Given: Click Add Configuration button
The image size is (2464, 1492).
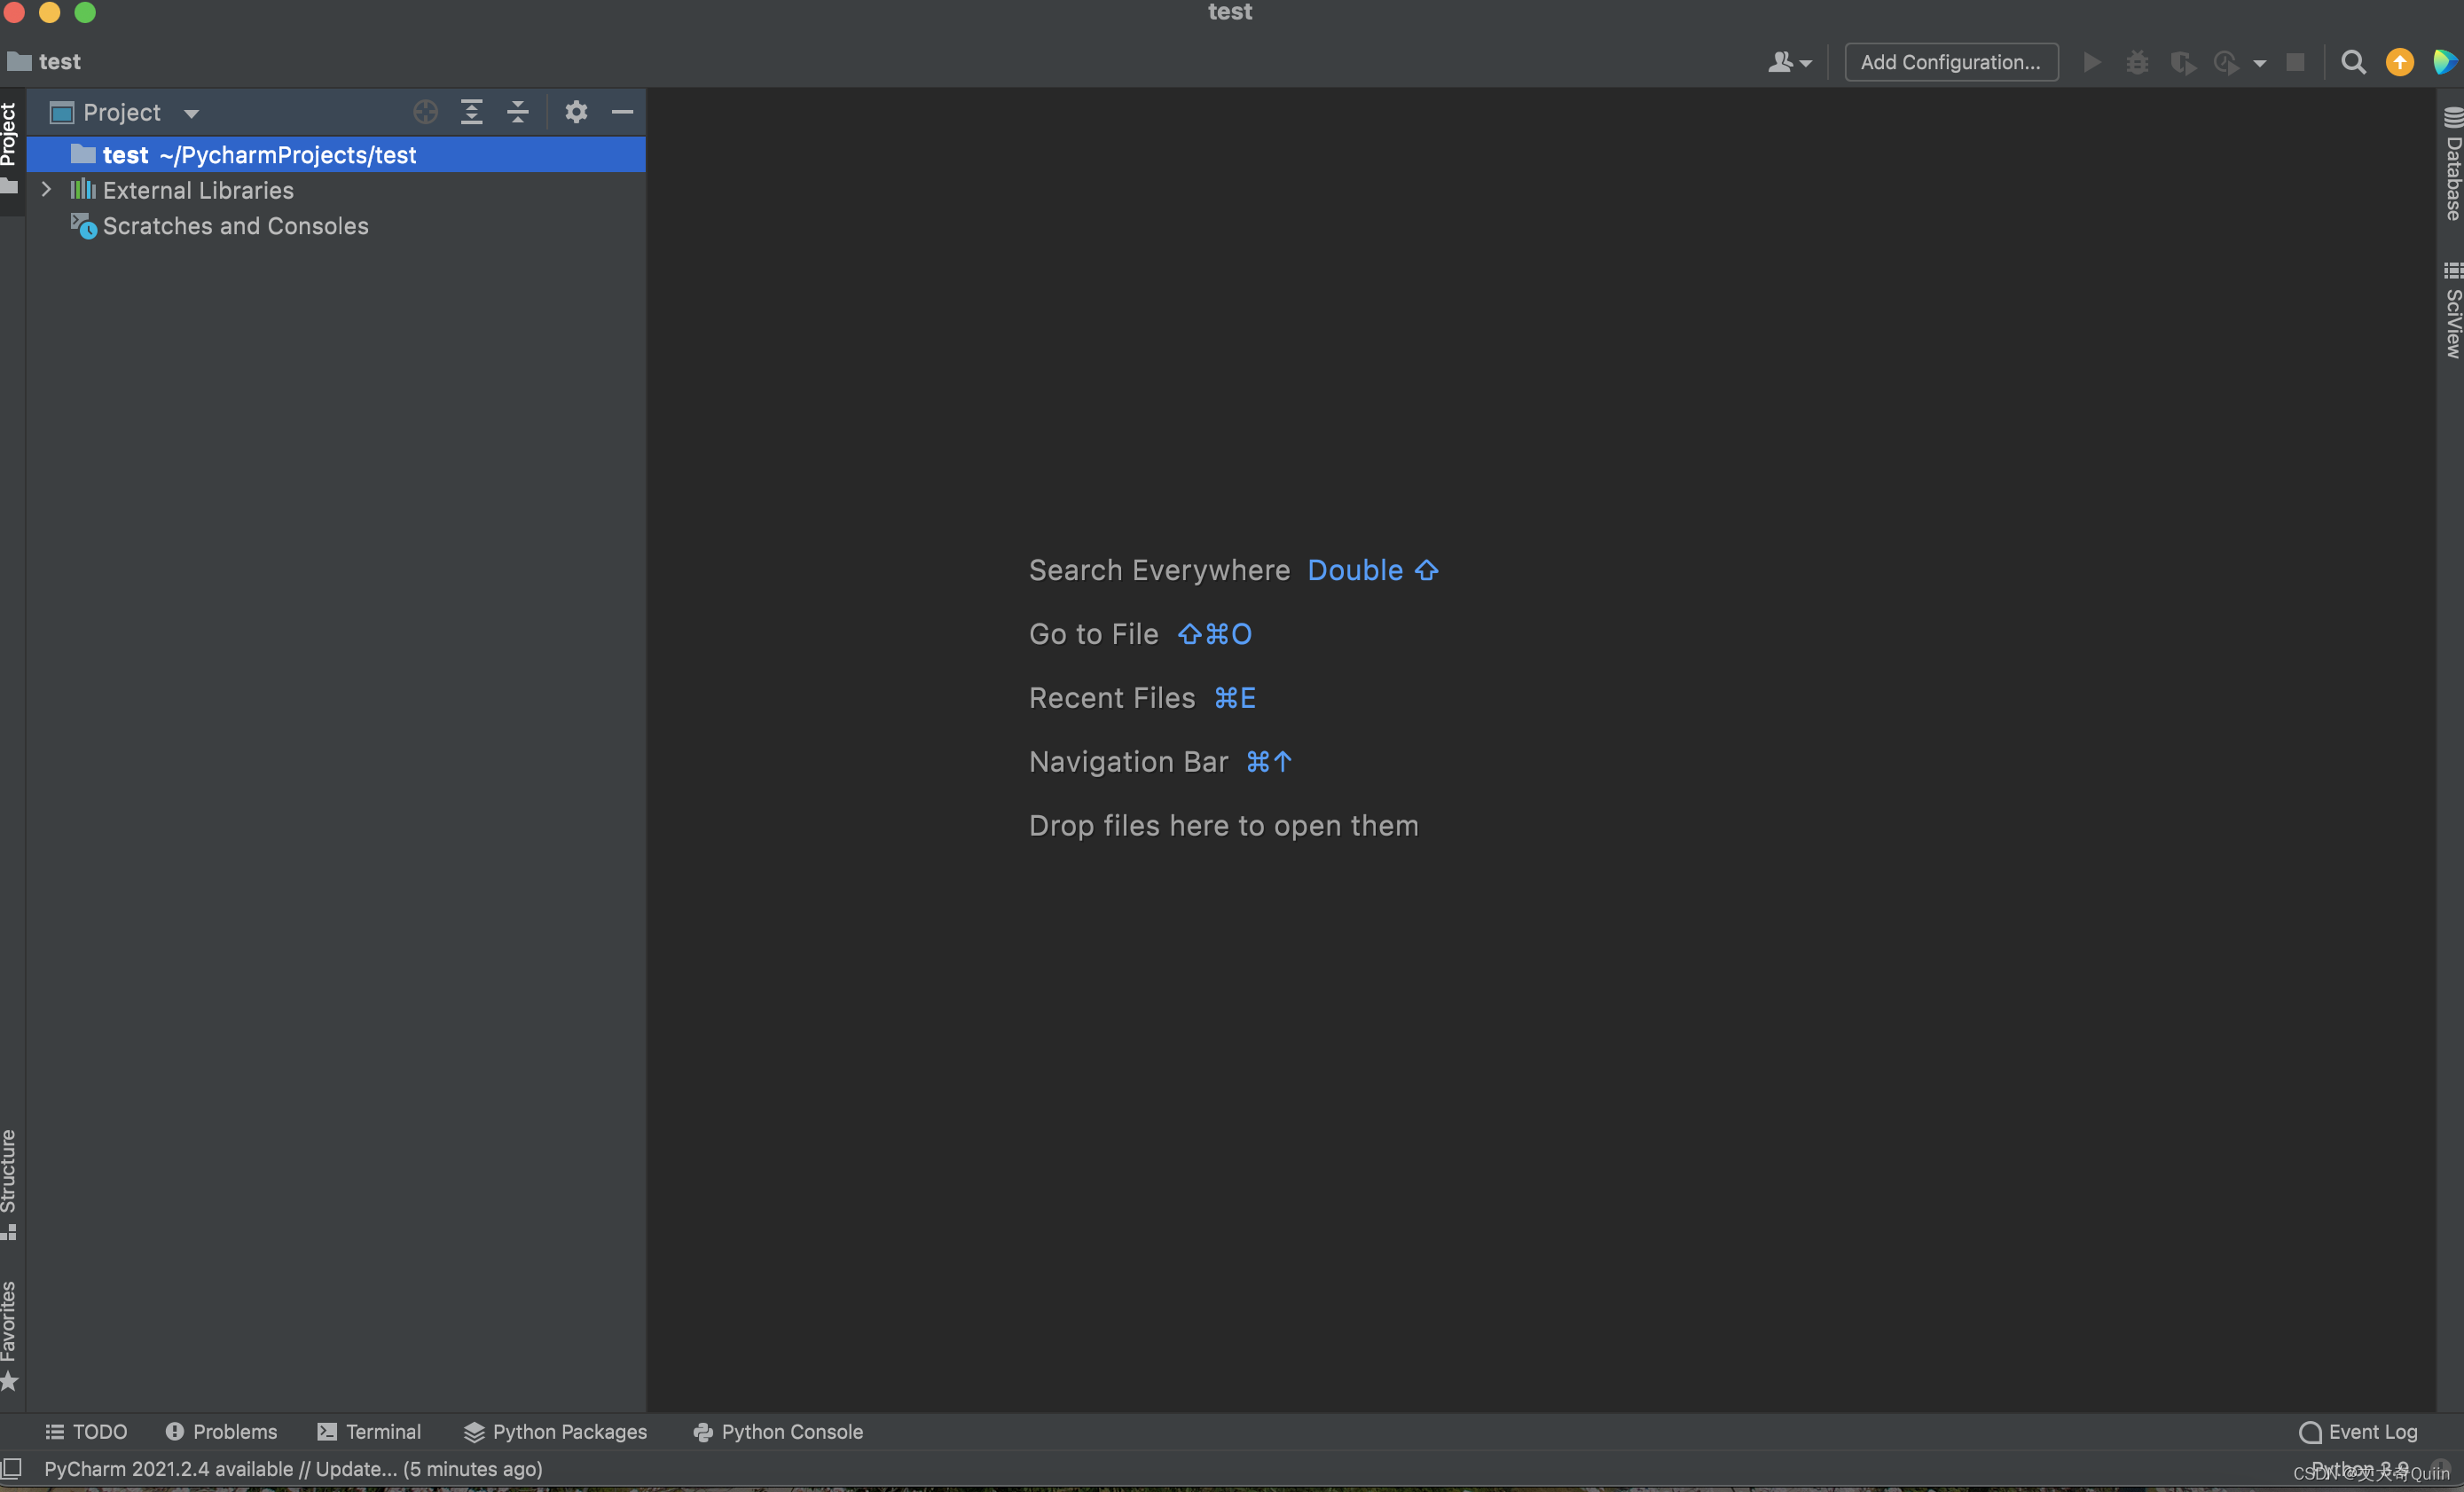Looking at the screenshot, I should 1950,62.
